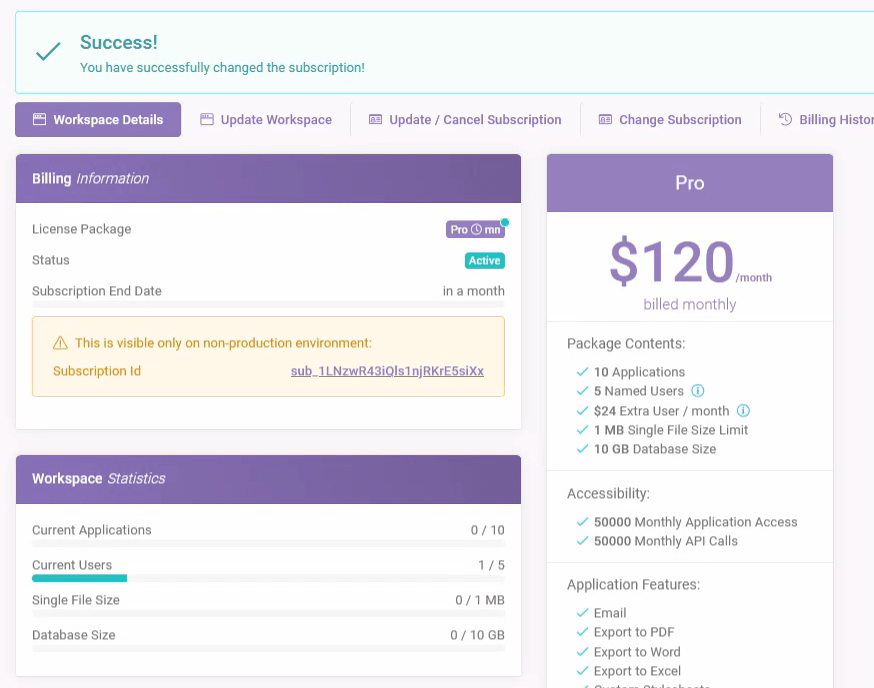Click the clock icon in Pro badge

476,230
